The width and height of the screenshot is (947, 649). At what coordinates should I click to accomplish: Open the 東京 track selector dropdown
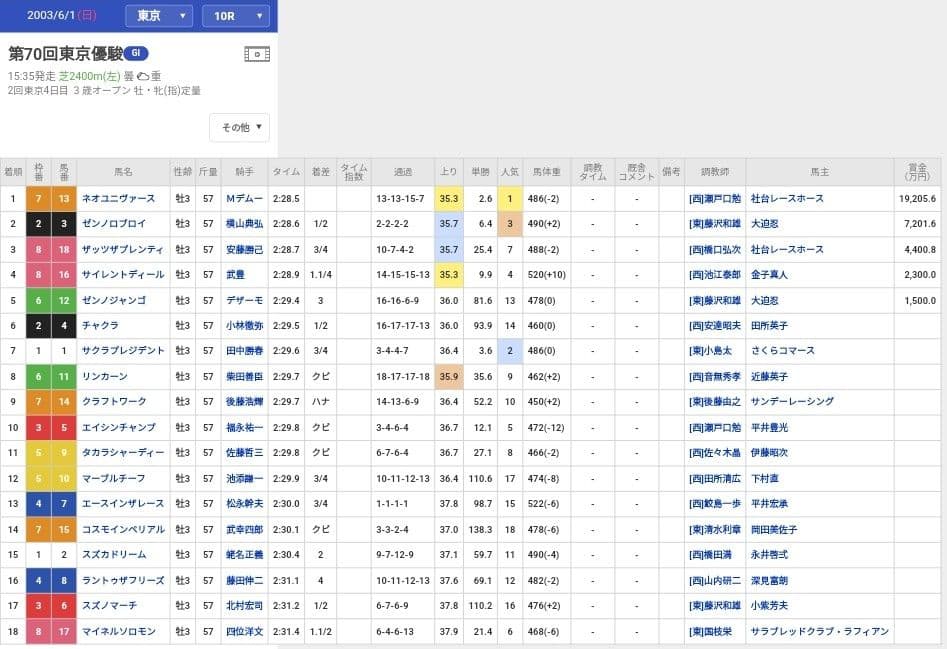[157, 16]
